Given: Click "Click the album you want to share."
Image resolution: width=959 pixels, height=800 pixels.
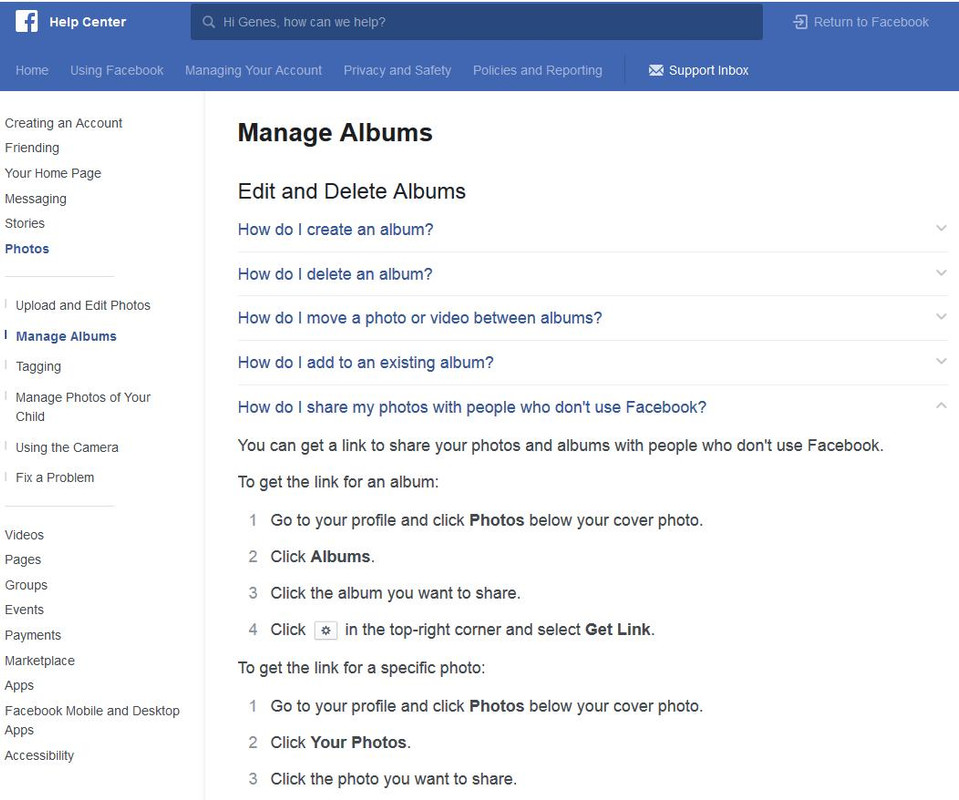Looking at the screenshot, I should point(396,593).
